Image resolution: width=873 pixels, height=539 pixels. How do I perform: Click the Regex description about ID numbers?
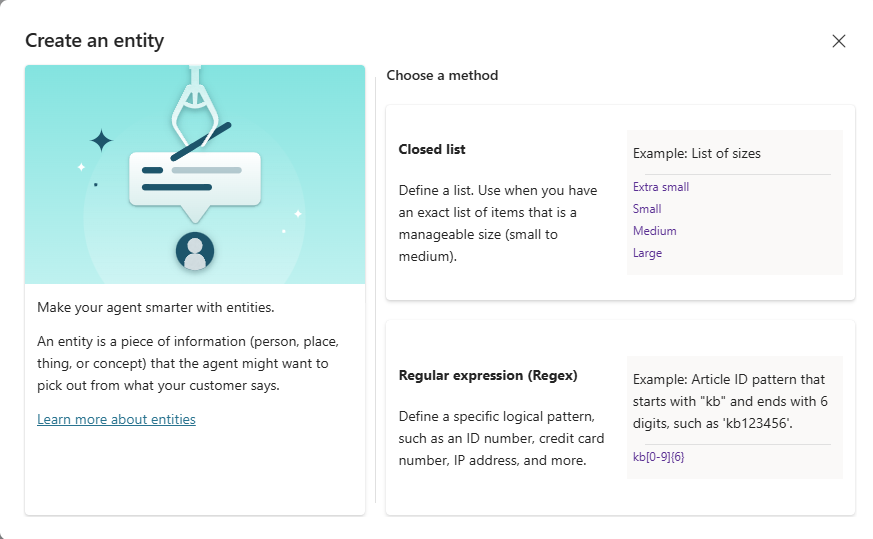pos(498,438)
